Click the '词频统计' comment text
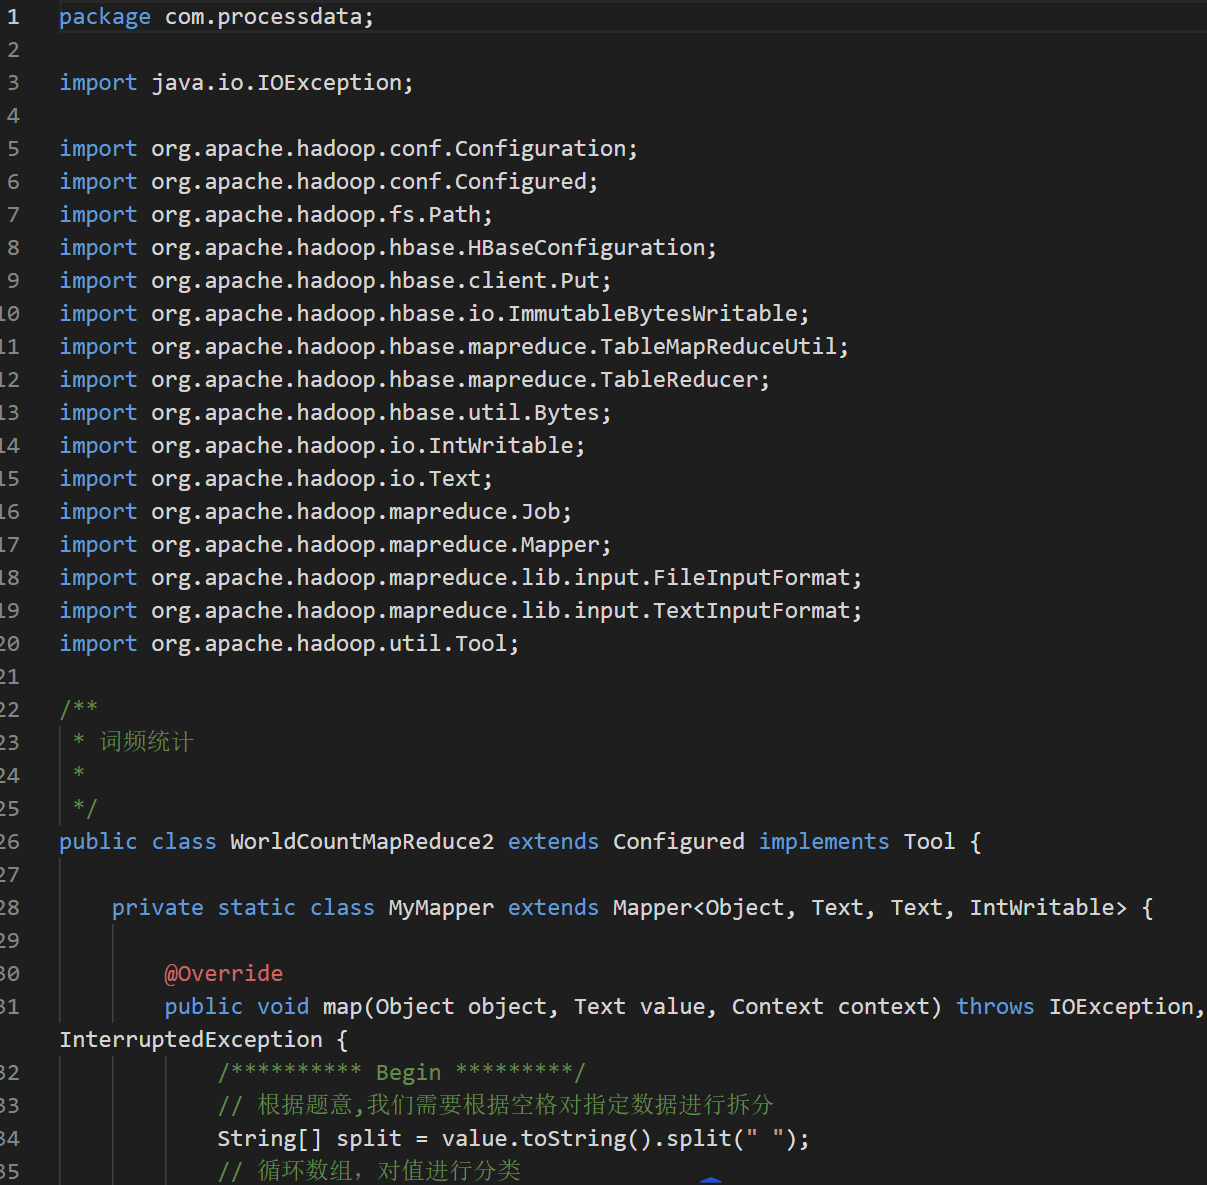Viewport: 1207px width, 1185px height. point(146,742)
